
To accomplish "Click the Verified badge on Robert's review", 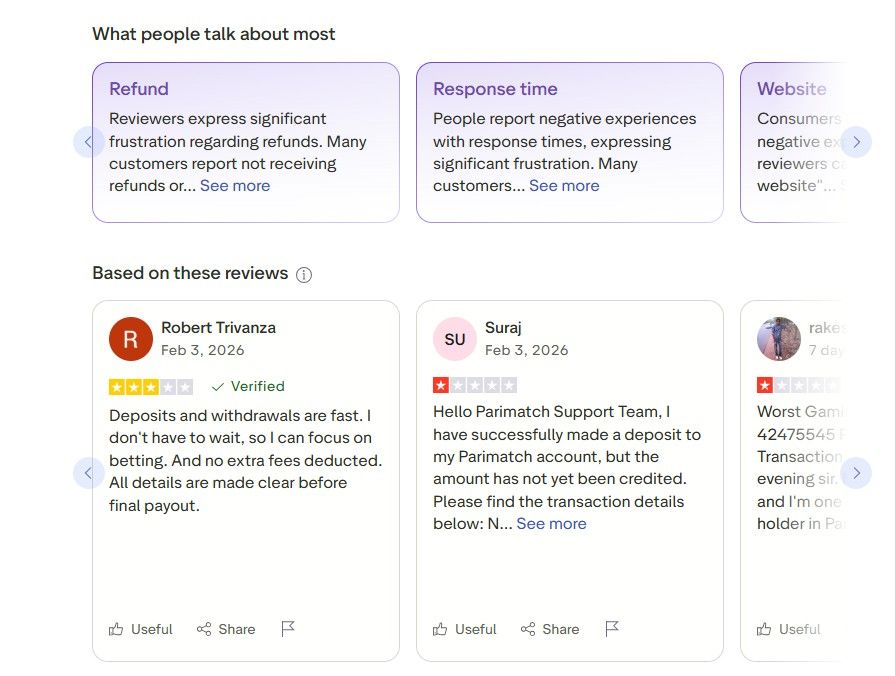I will (247, 386).
